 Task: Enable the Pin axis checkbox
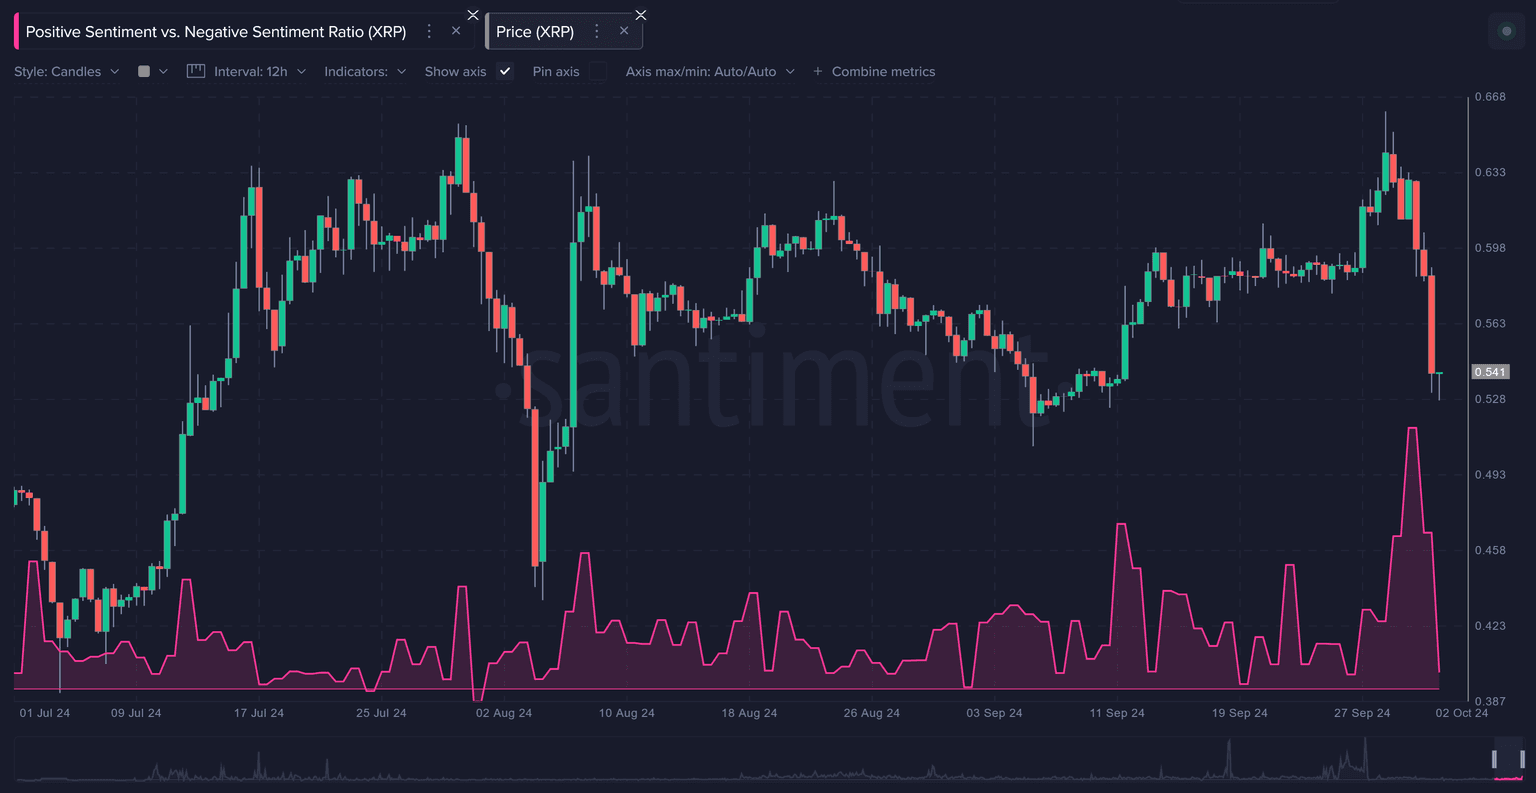click(x=597, y=71)
